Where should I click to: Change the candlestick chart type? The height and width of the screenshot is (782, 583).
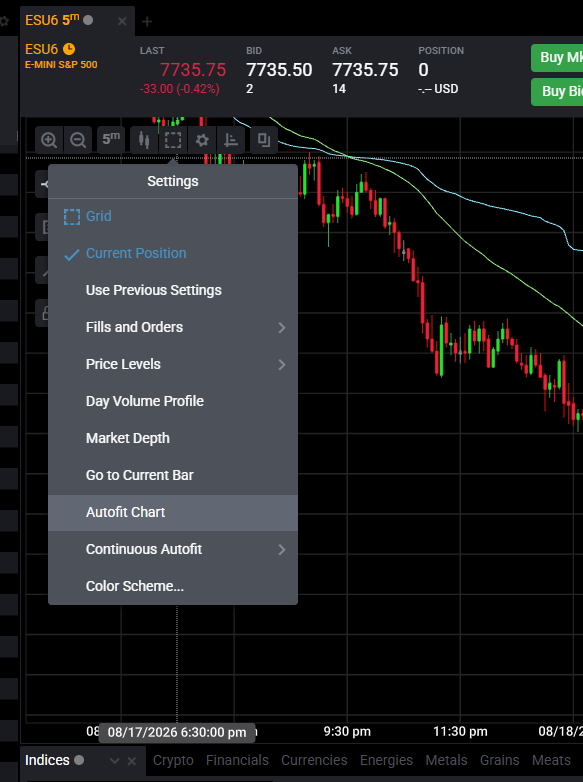pos(144,140)
